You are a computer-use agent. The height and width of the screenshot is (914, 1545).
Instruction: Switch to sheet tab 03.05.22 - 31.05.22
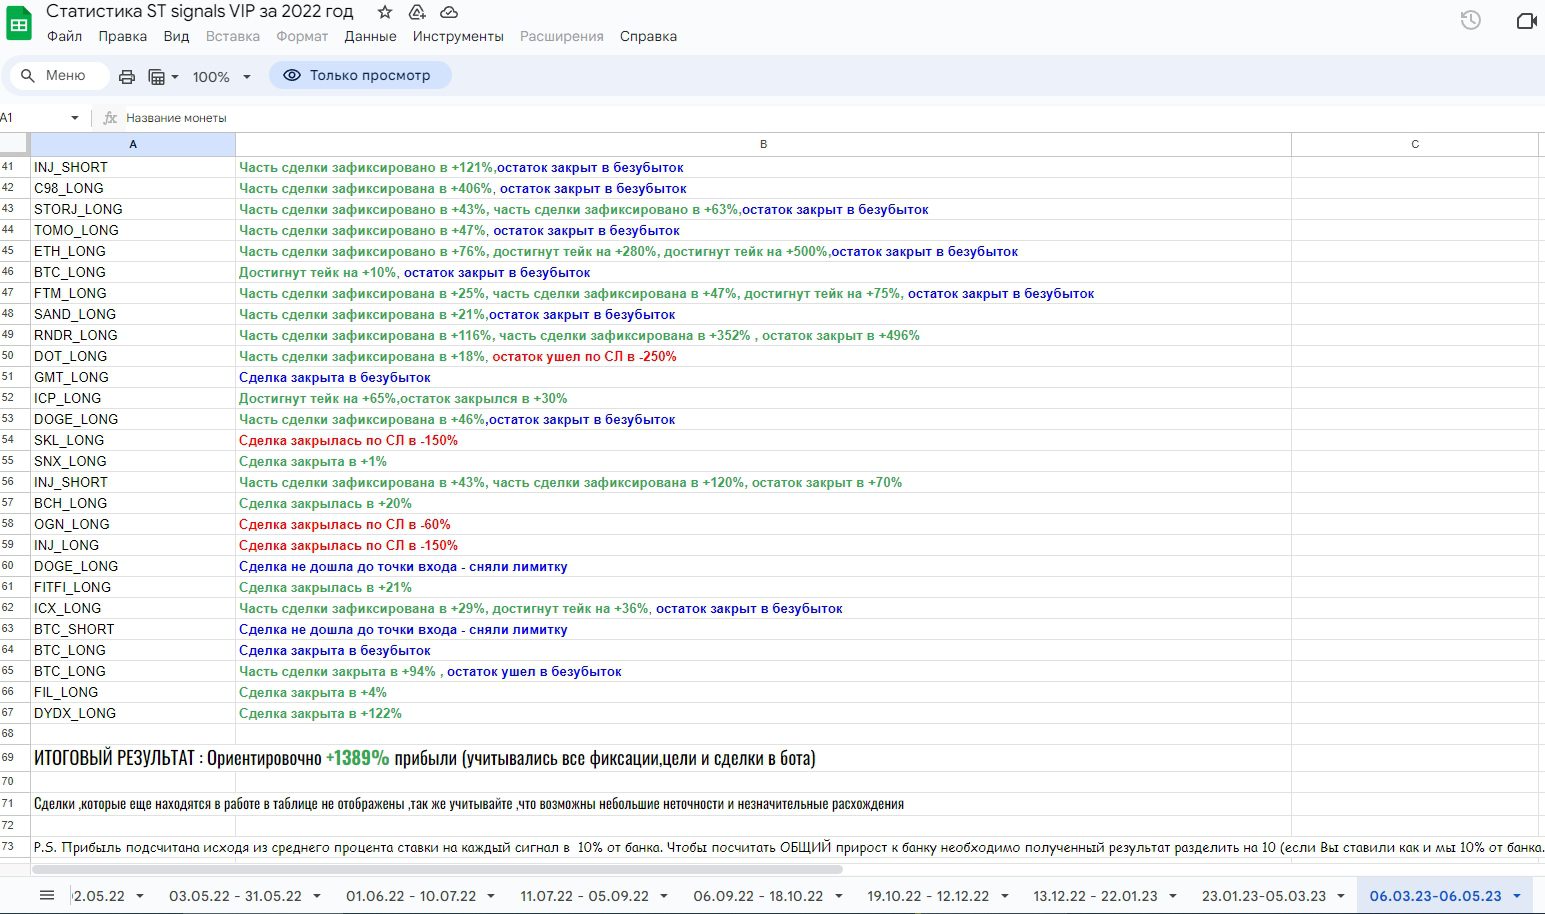[x=235, y=895]
